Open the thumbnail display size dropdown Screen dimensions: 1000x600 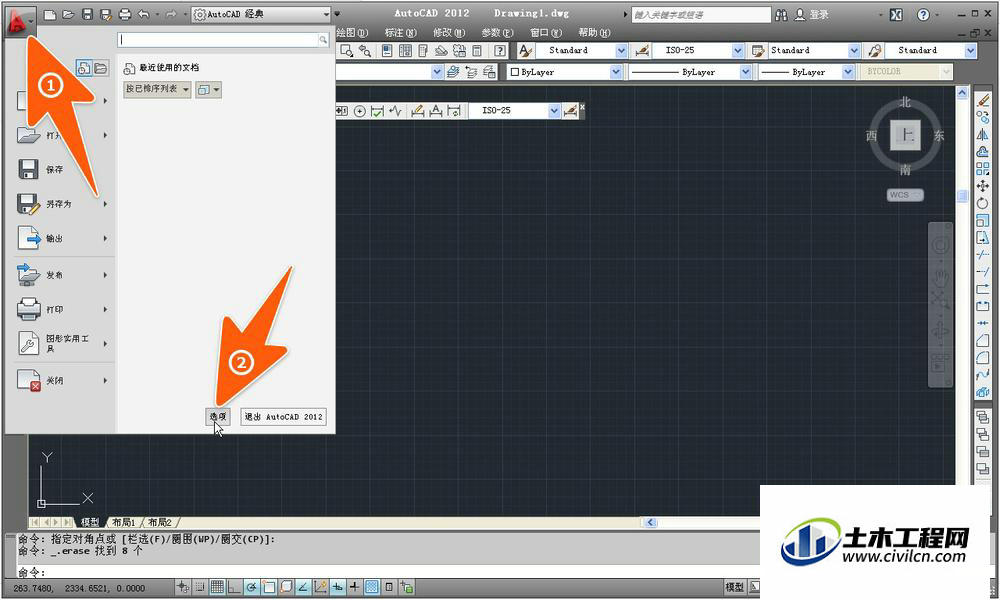pos(209,90)
